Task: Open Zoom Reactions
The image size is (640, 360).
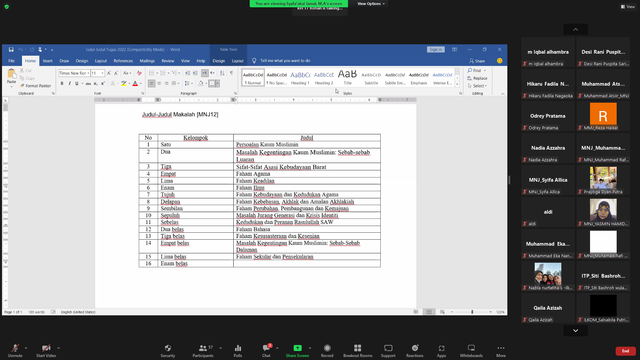Action: pos(415,350)
